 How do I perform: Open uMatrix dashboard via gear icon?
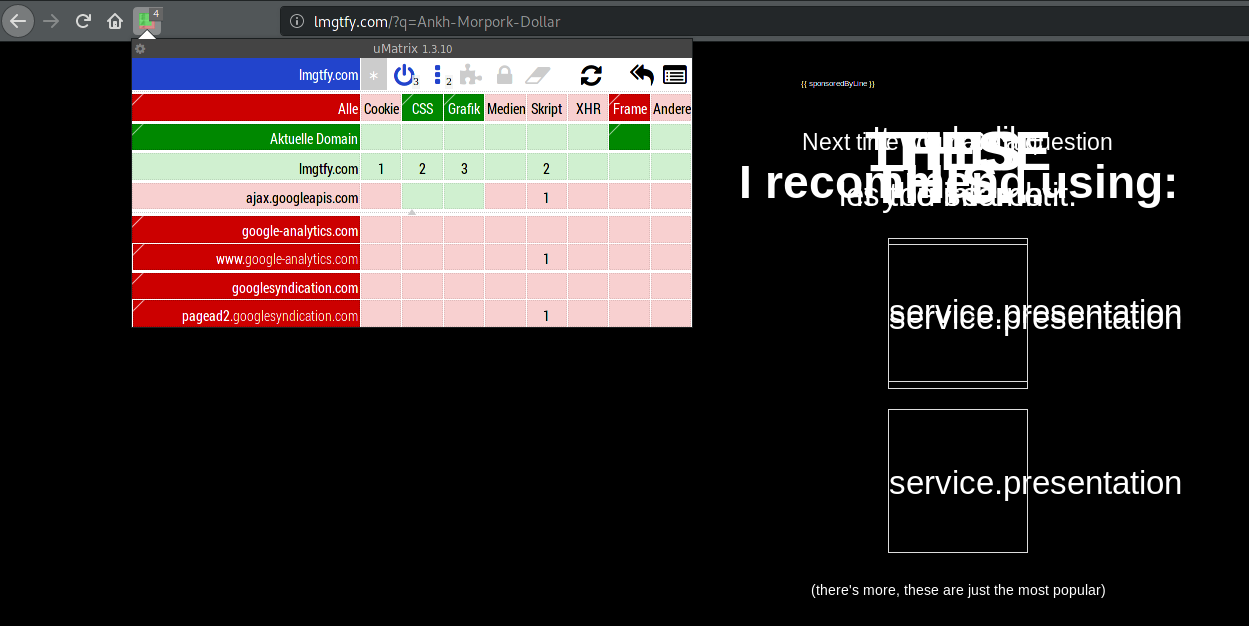[x=140, y=48]
